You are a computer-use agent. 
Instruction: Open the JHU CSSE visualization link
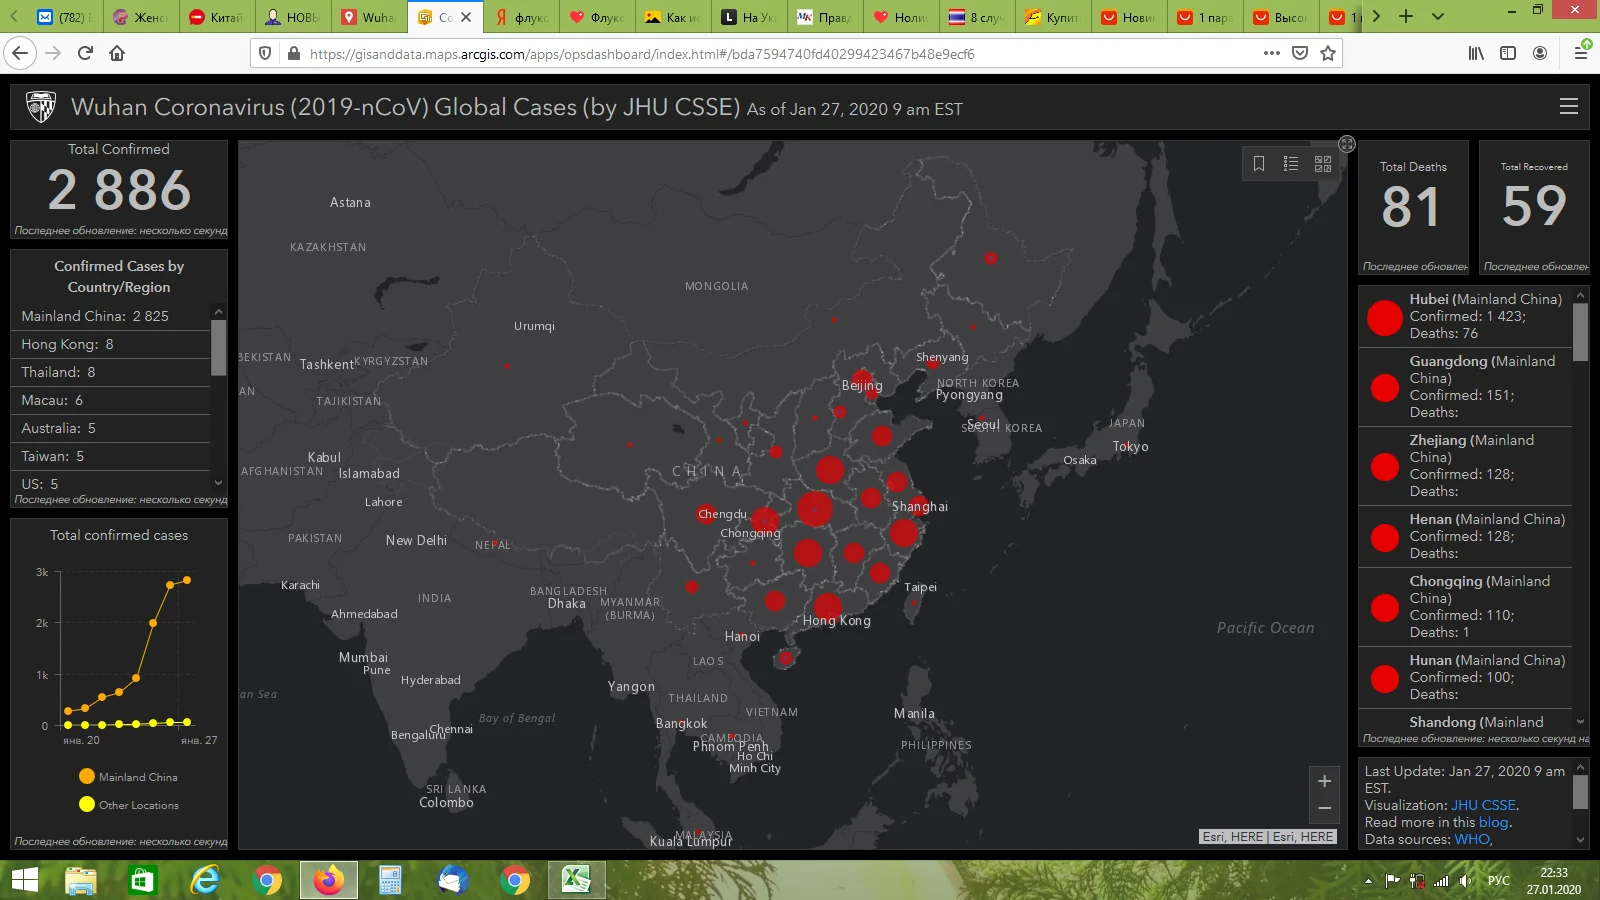tap(1484, 805)
